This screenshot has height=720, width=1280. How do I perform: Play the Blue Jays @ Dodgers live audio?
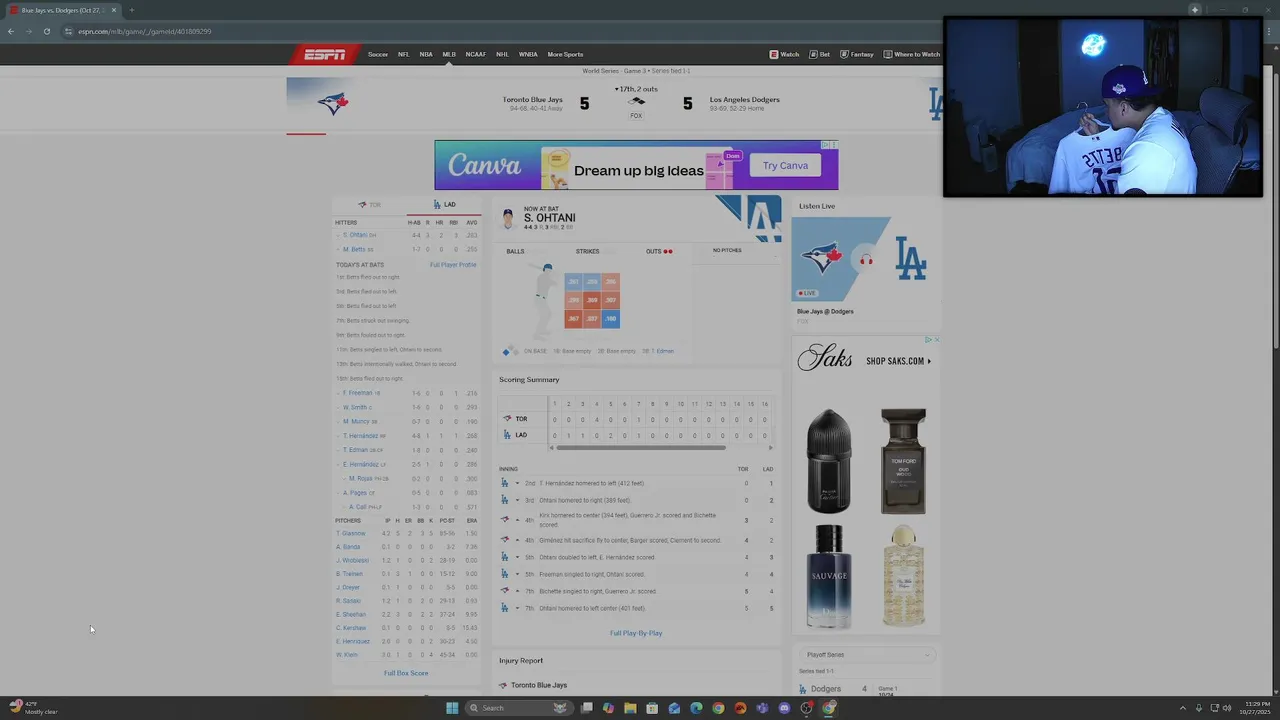coord(866,260)
